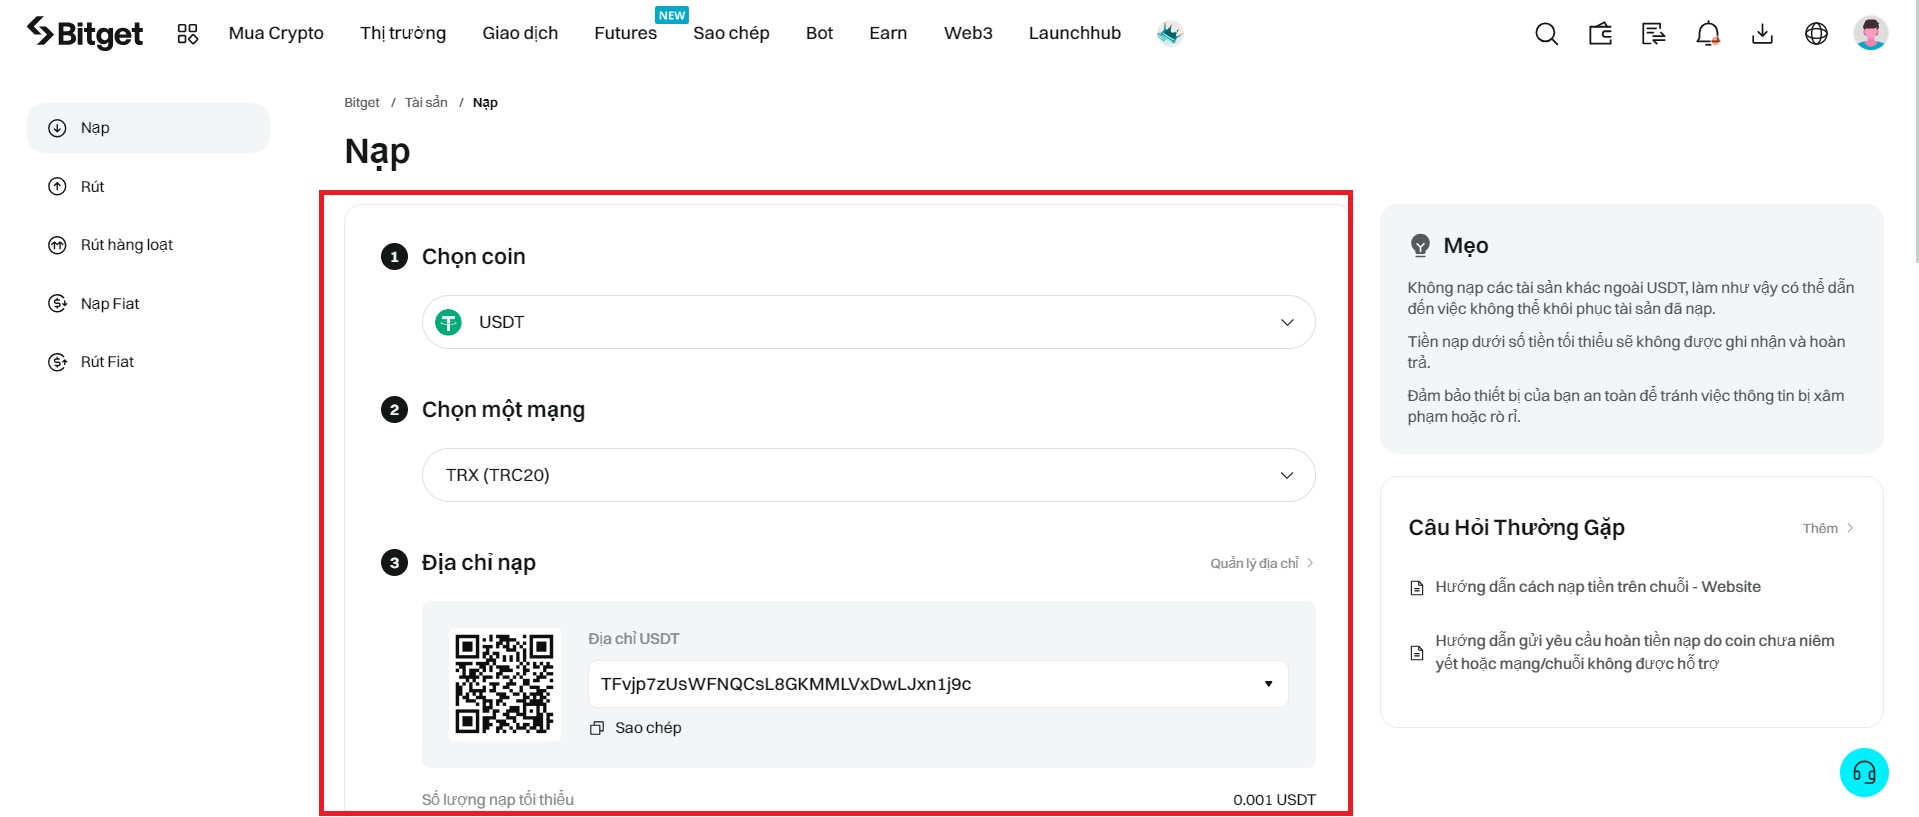
Task: Open the Mua Crypto menu
Action: pos(276,33)
